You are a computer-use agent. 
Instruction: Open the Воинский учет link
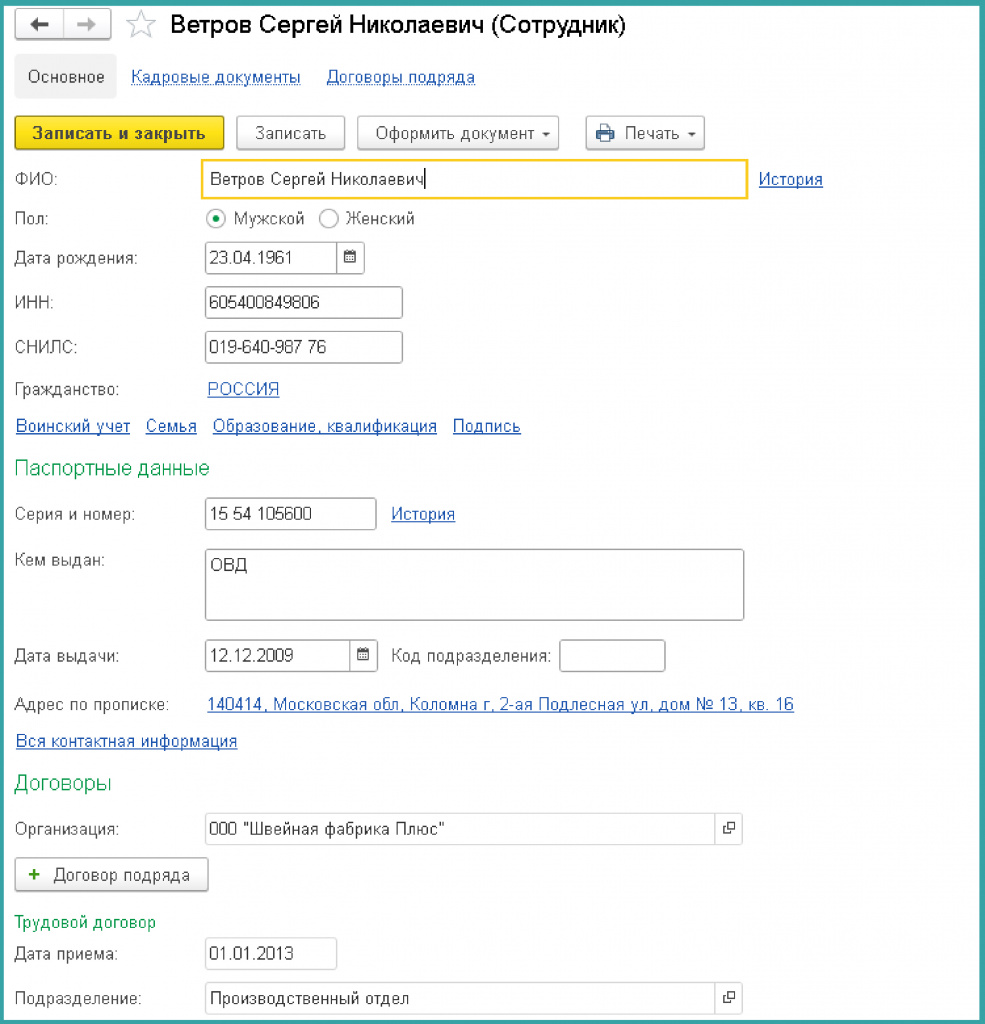[x=73, y=426]
